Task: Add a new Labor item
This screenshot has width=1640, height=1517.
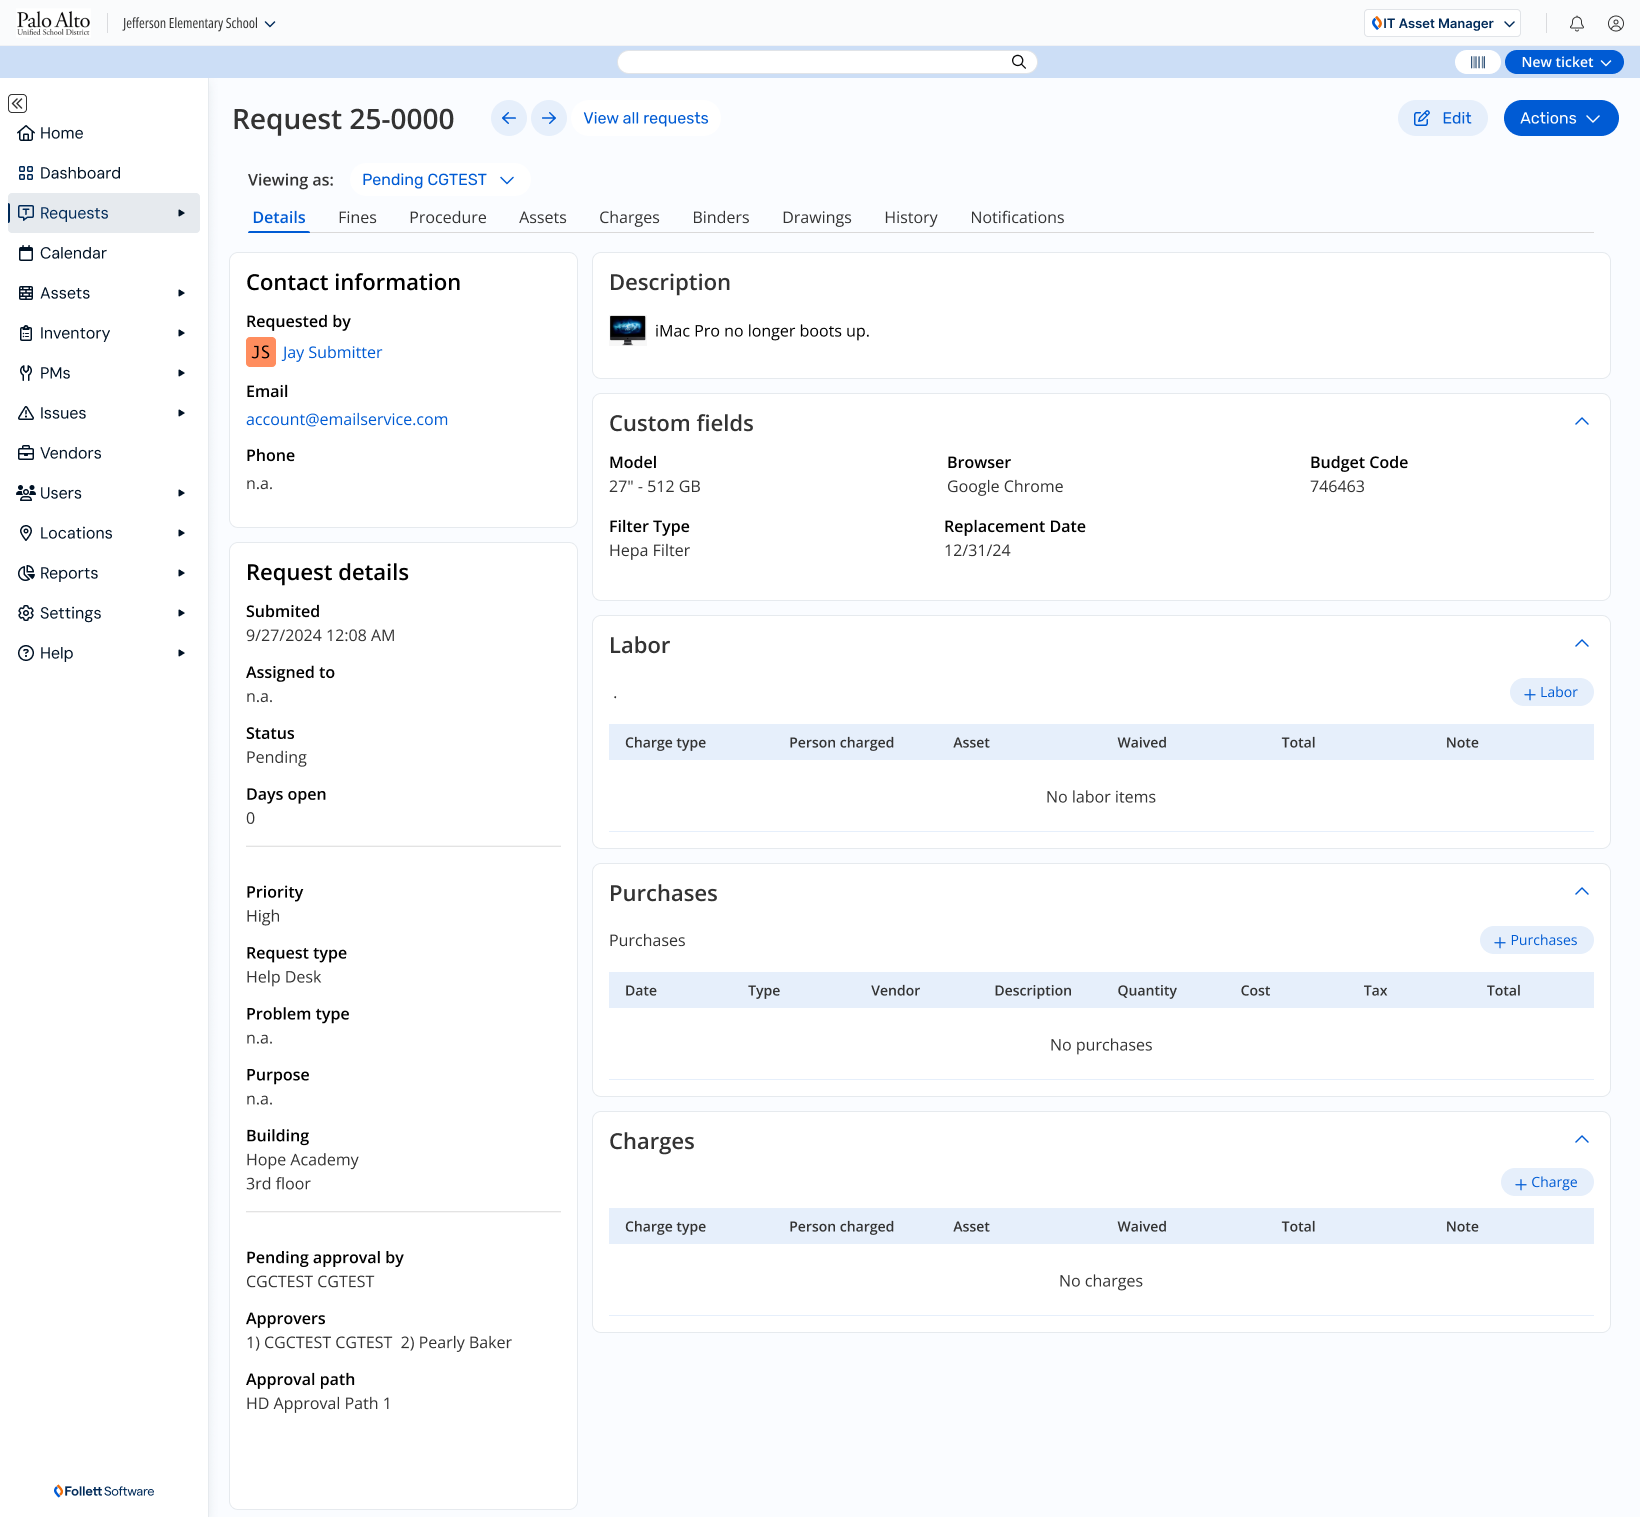Action: click(x=1551, y=691)
